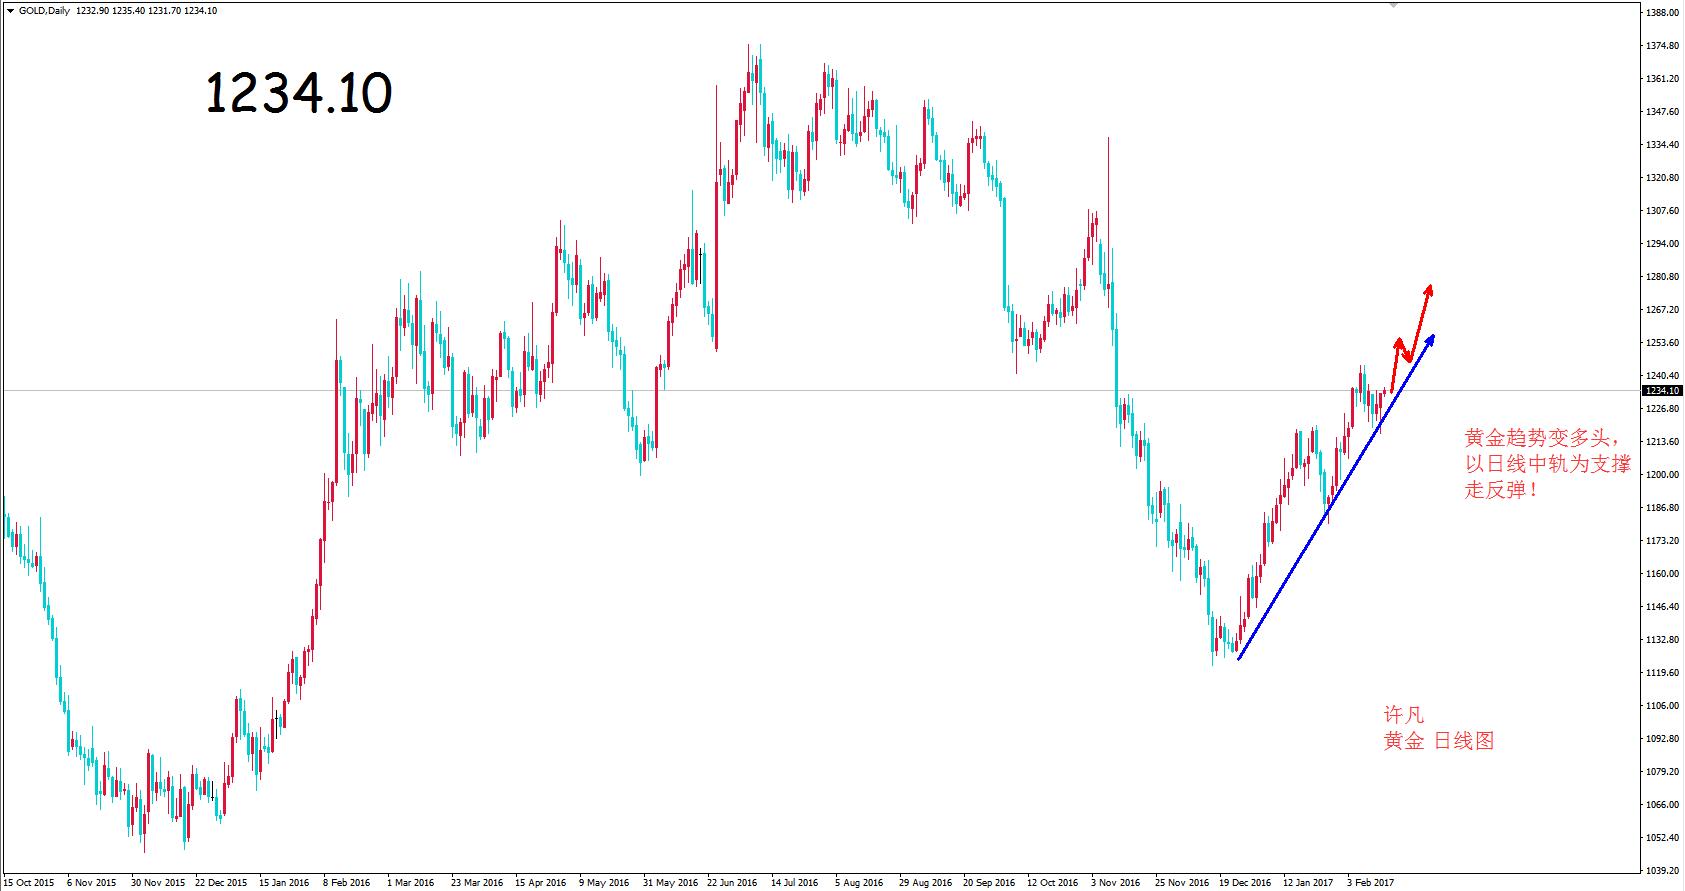This screenshot has width=1685, height=891.
Task: Click the 1280.80 price scale label
Action: coord(1661,277)
